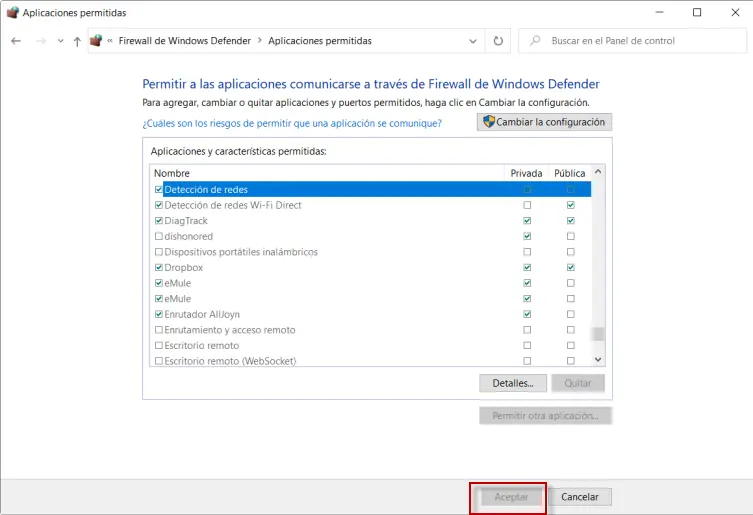Screen dimensions: 753x515
Task: Select the DiagTrack row text
Action: pos(186,221)
